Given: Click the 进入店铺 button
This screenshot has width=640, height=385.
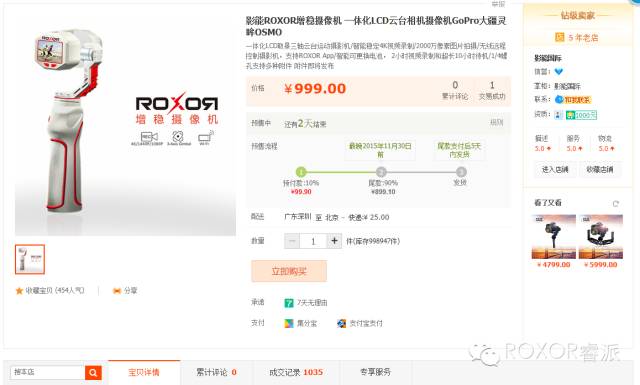Looking at the screenshot, I should click(555, 169).
